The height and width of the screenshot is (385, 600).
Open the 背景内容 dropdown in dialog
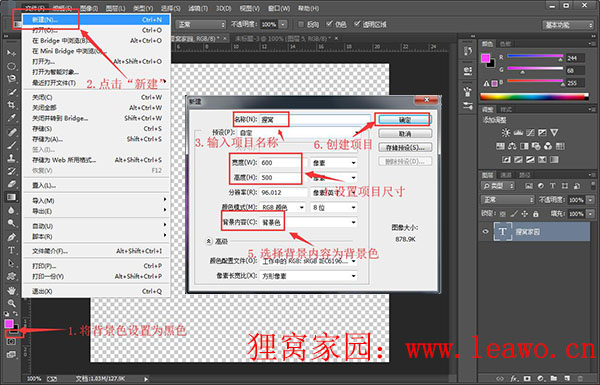(308, 222)
